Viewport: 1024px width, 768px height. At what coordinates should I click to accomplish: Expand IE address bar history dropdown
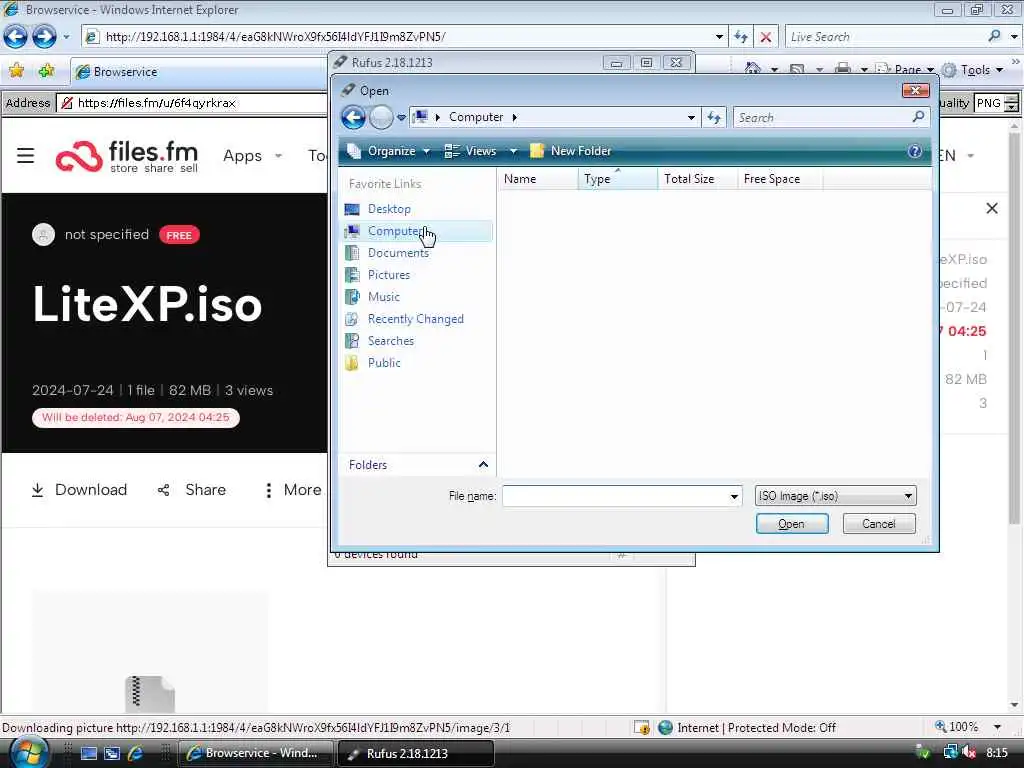point(719,37)
